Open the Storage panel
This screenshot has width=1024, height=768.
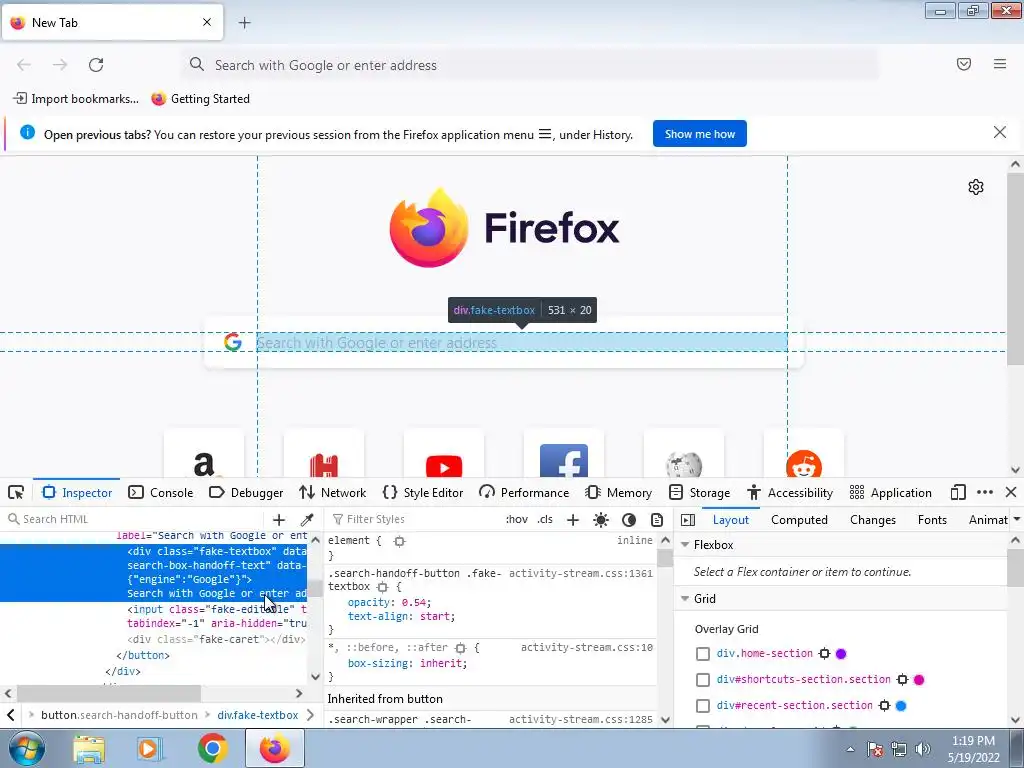[x=699, y=492]
